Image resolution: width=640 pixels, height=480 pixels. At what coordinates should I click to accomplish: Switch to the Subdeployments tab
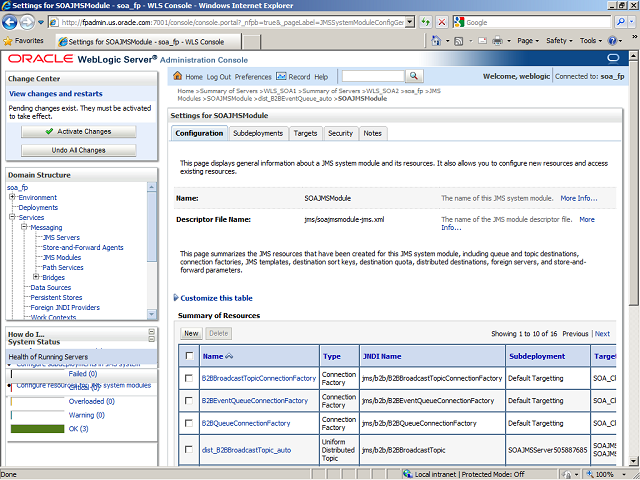[257, 133]
